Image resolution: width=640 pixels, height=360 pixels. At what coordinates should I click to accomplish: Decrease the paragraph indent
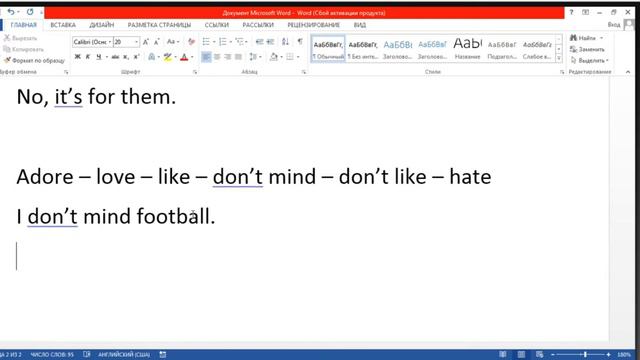tap(259, 42)
